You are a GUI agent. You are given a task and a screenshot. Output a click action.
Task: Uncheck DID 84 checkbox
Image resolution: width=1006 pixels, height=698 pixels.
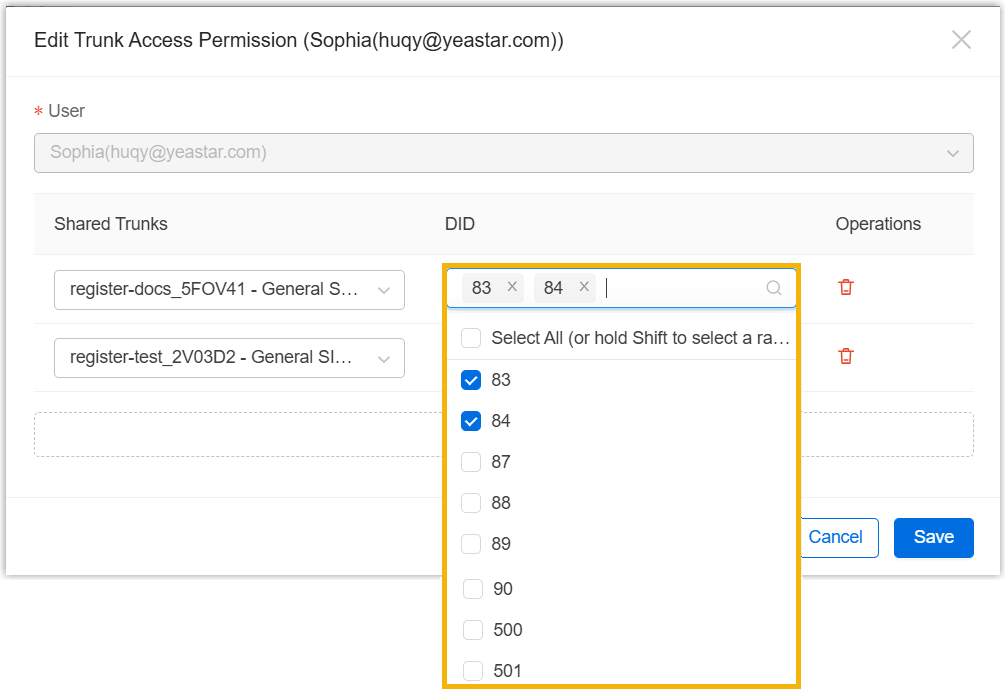click(471, 421)
